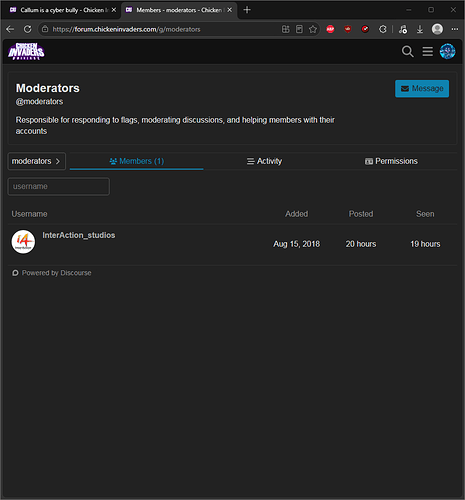Focus the username filter field
Image resolution: width=465 pixels, height=500 pixels.
click(x=59, y=187)
